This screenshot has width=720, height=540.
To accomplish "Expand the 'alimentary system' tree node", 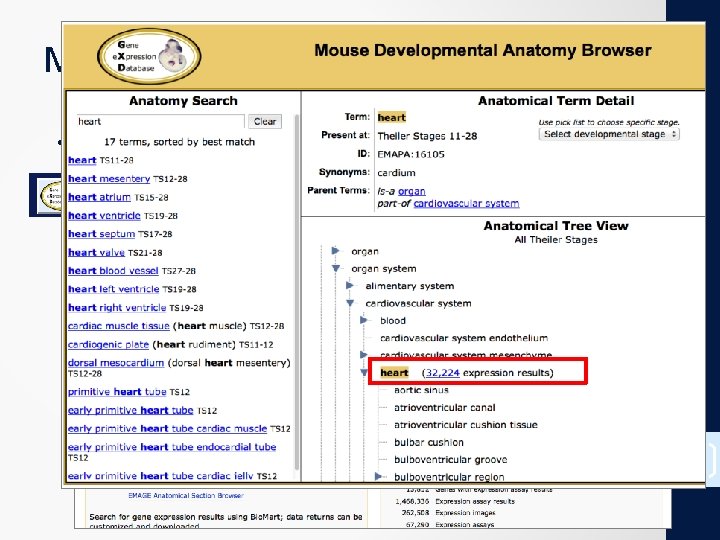I will point(350,286).
